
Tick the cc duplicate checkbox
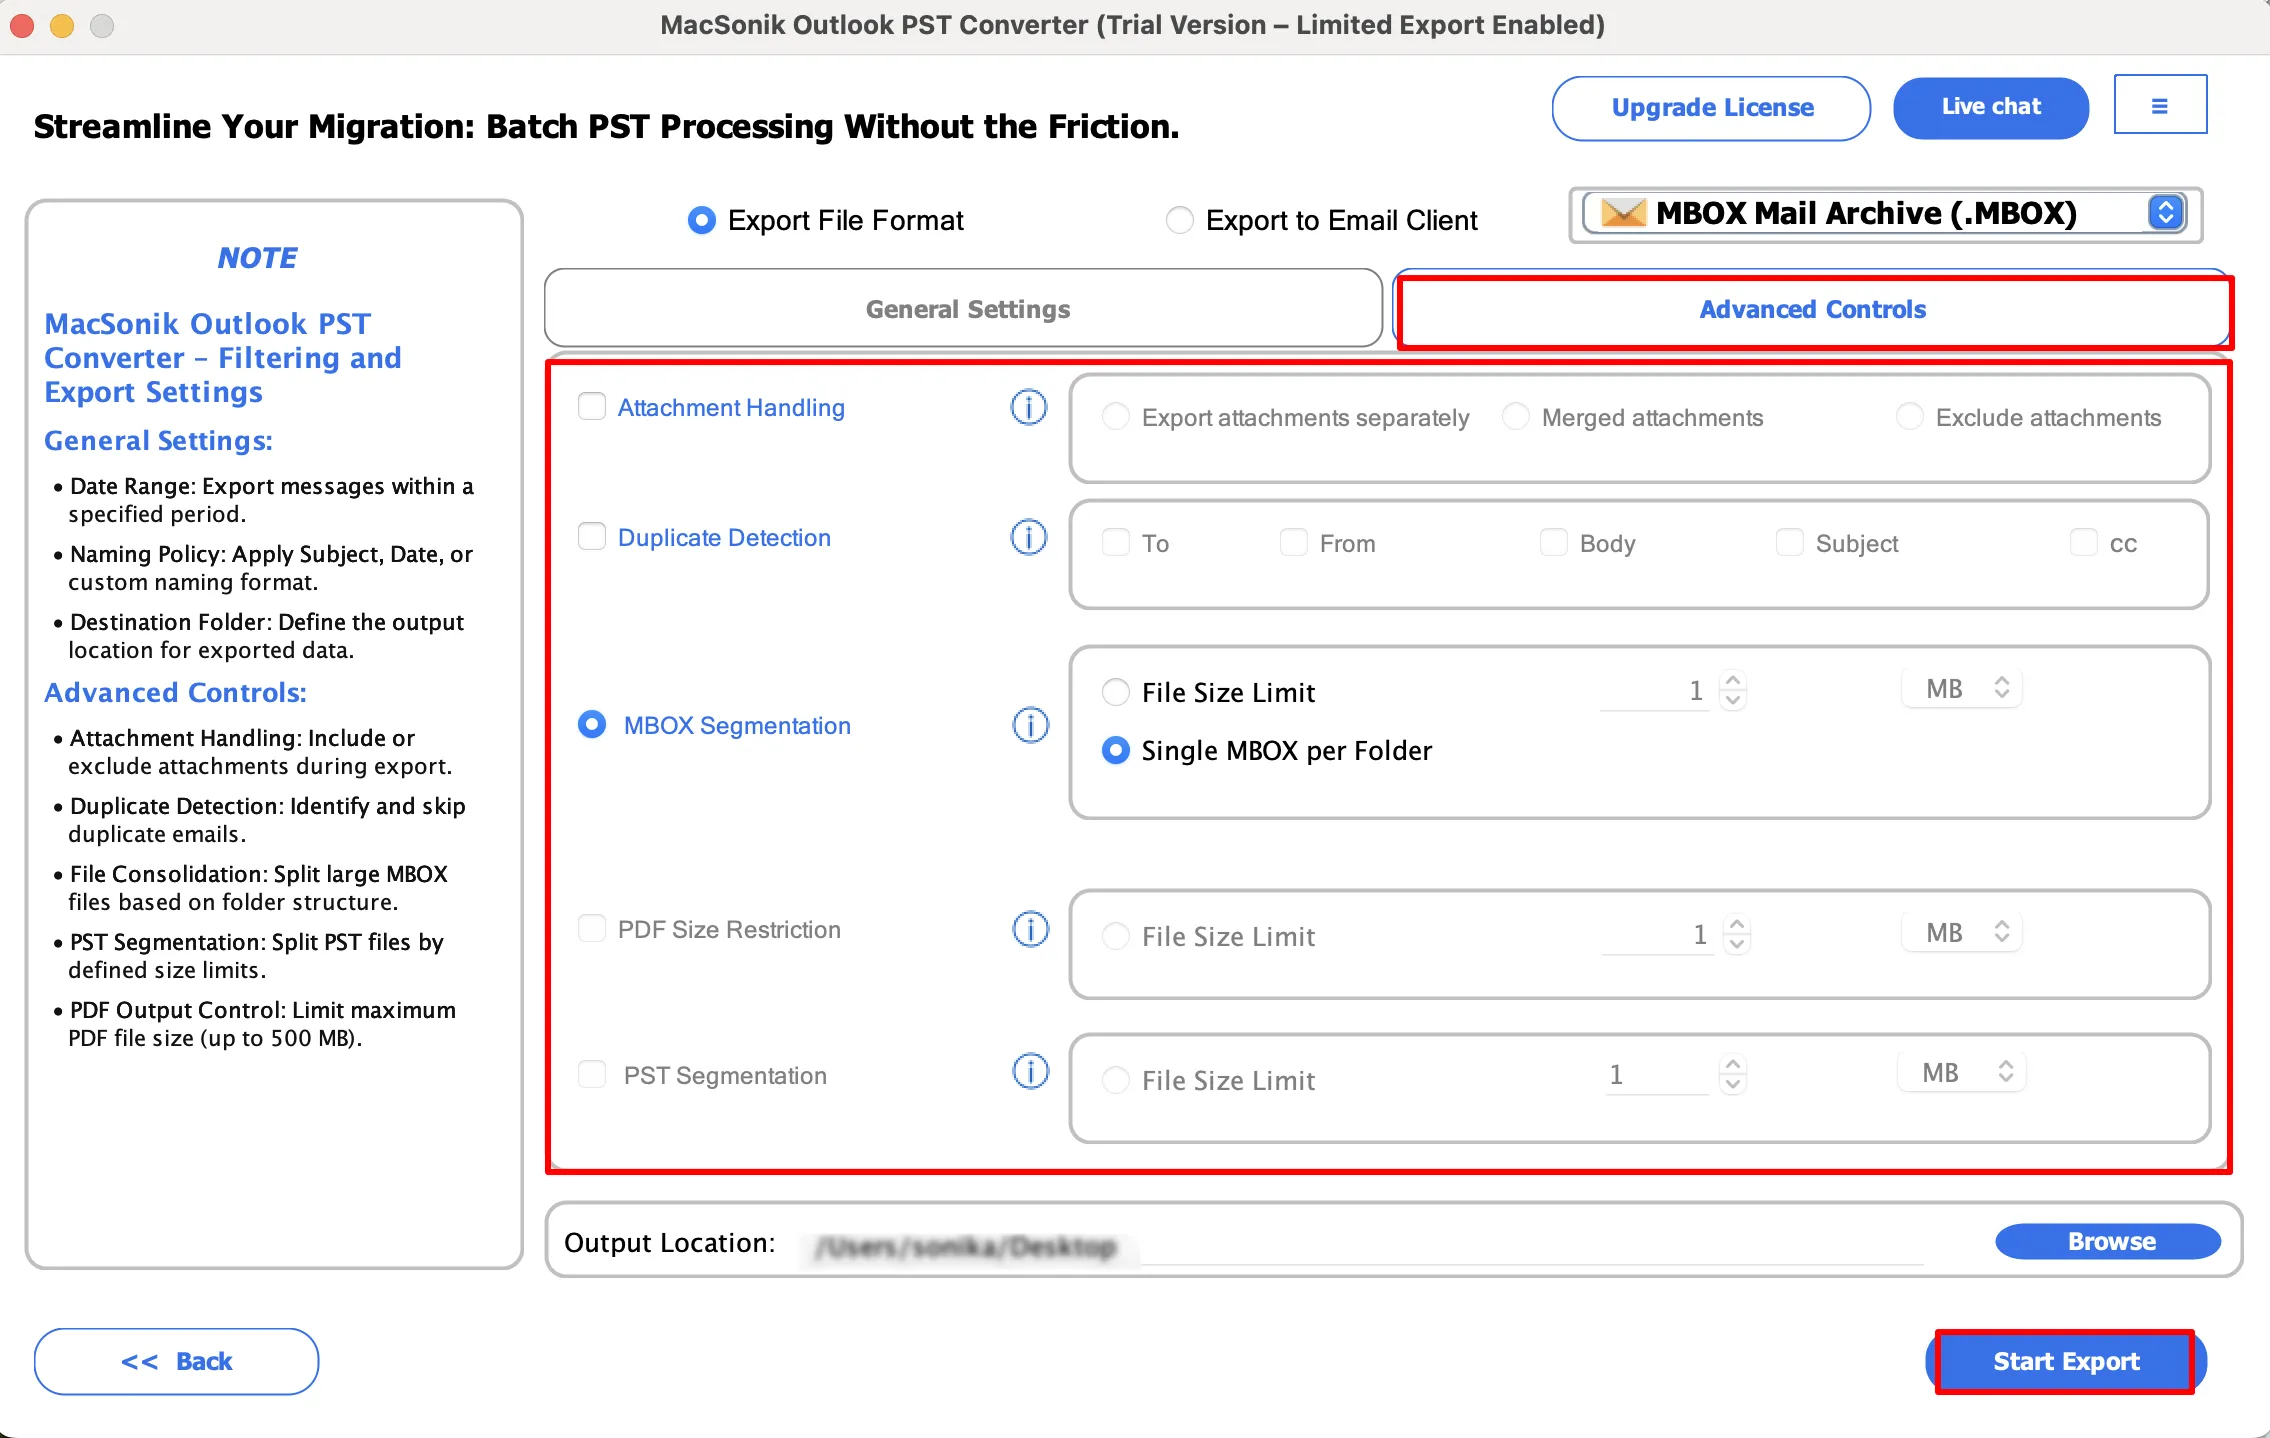[x=2083, y=542]
